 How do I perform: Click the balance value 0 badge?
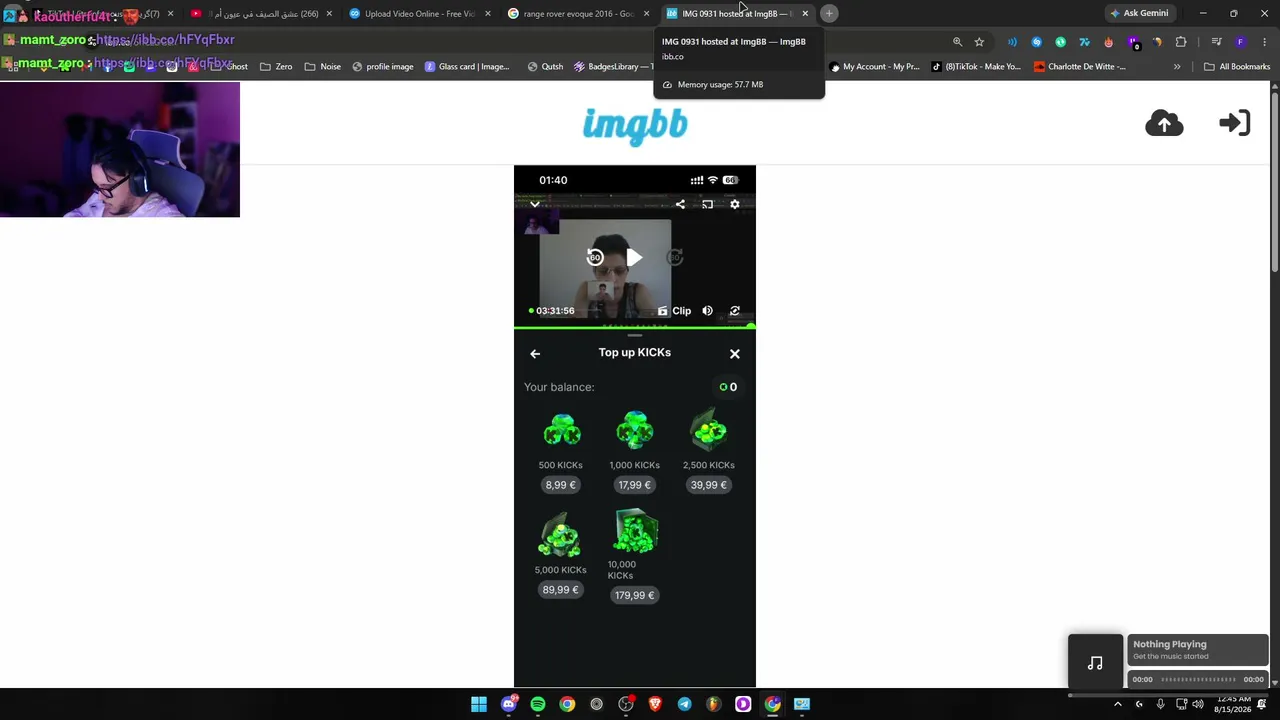tap(729, 387)
